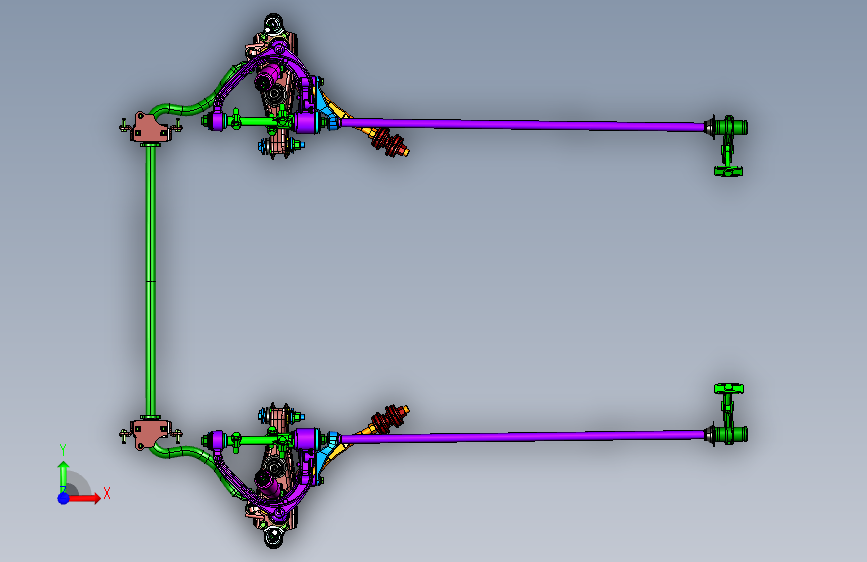Click the green Y-axis arrow of the triad

(64, 476)
